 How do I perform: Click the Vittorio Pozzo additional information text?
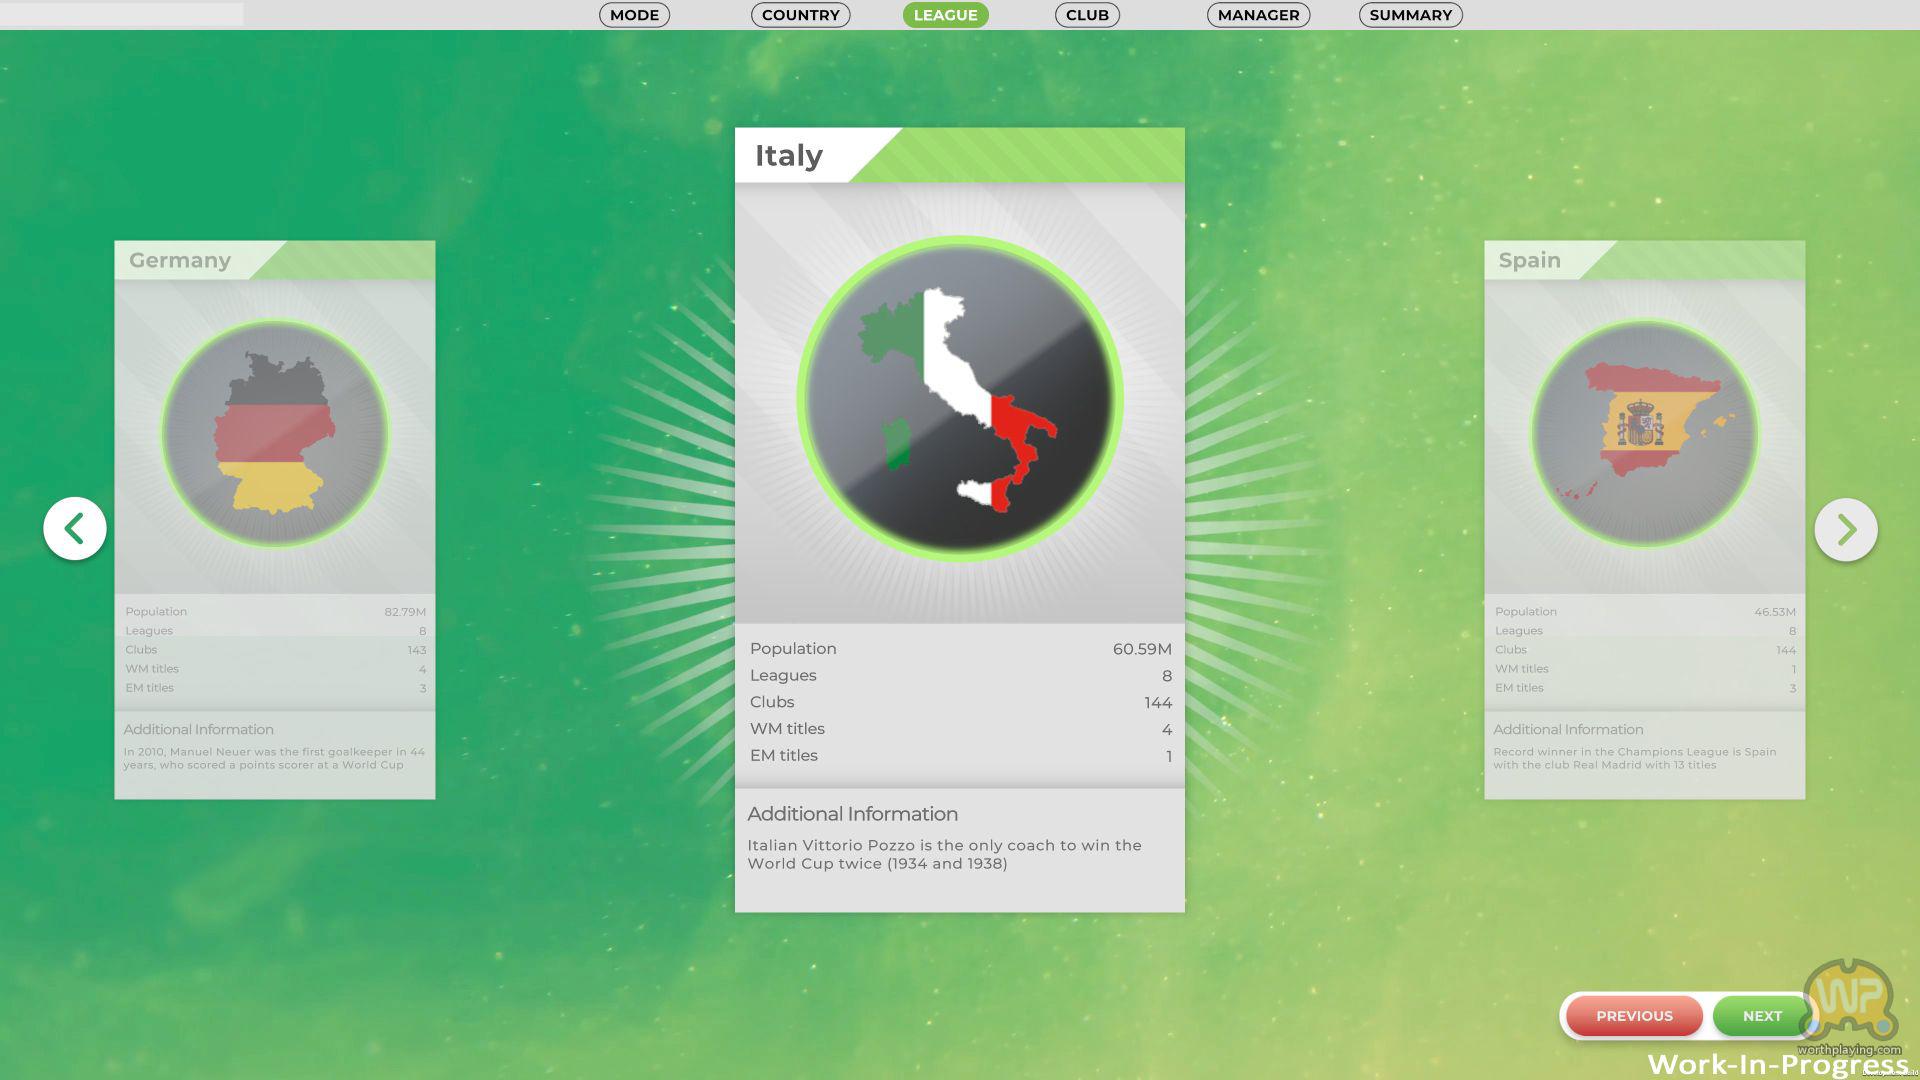944,854
